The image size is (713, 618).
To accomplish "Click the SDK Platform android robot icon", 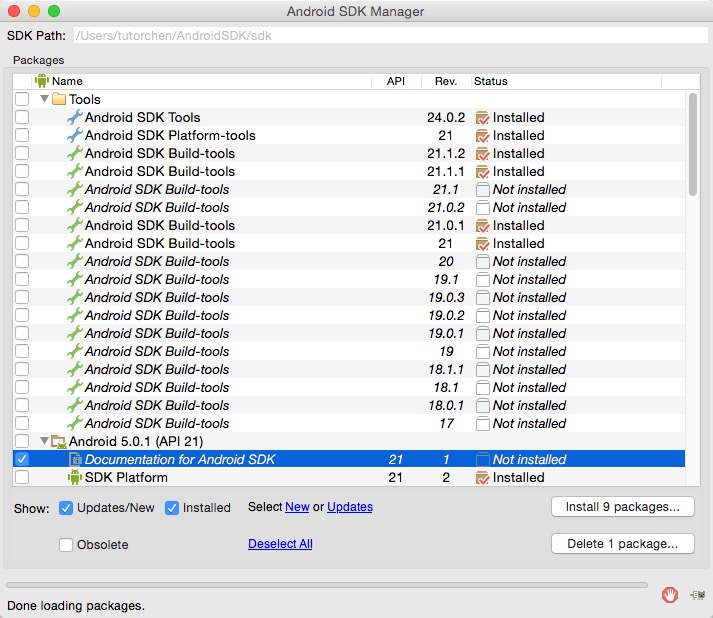I will click(x=75, y=477).
